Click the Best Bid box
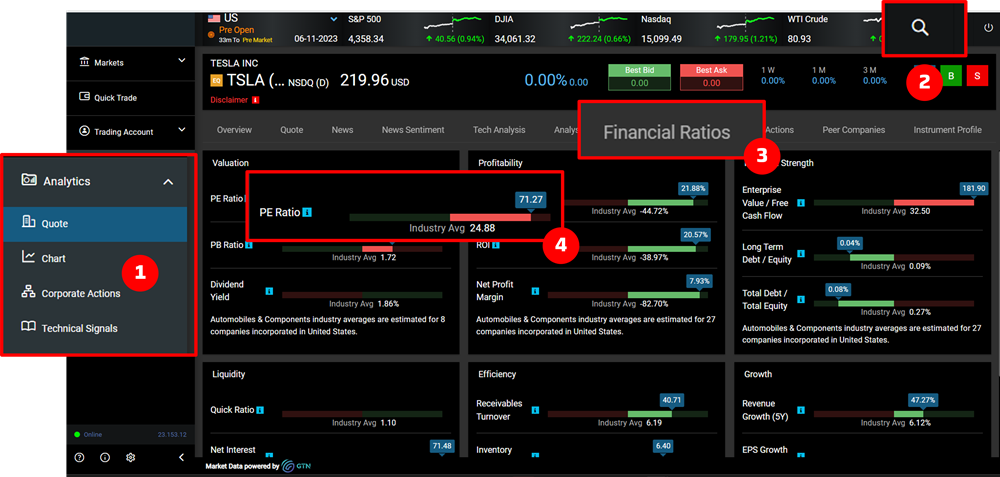1000x477 pixels. click(x=640, y=77)
